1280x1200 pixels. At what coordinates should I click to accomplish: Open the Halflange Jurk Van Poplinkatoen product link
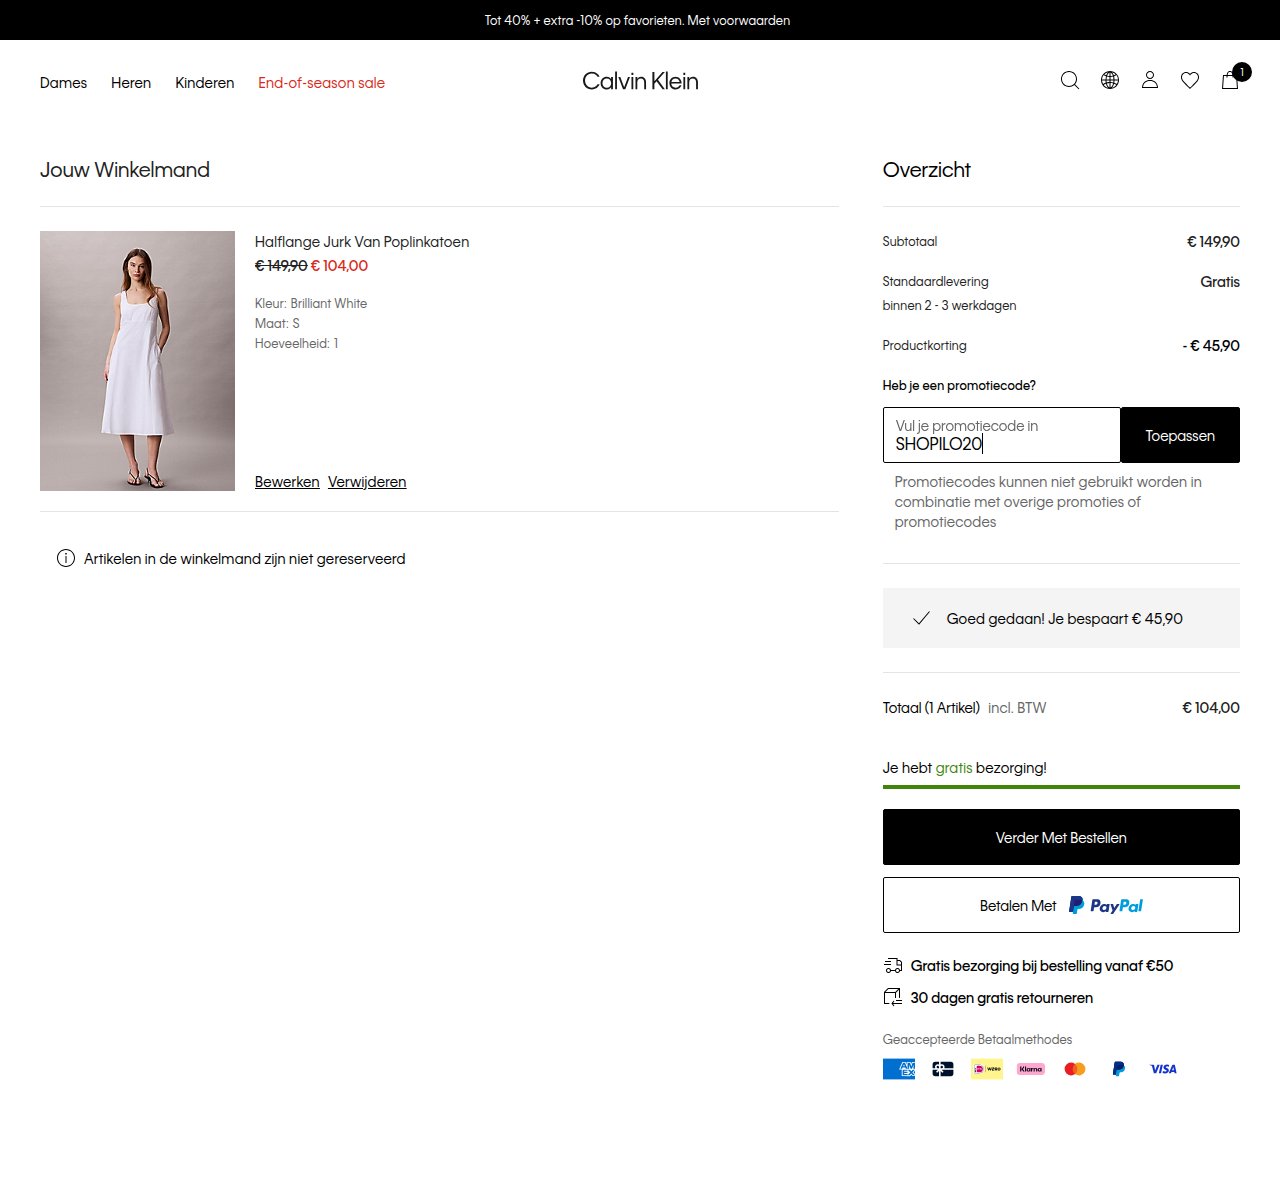click(x=362, y=242)
